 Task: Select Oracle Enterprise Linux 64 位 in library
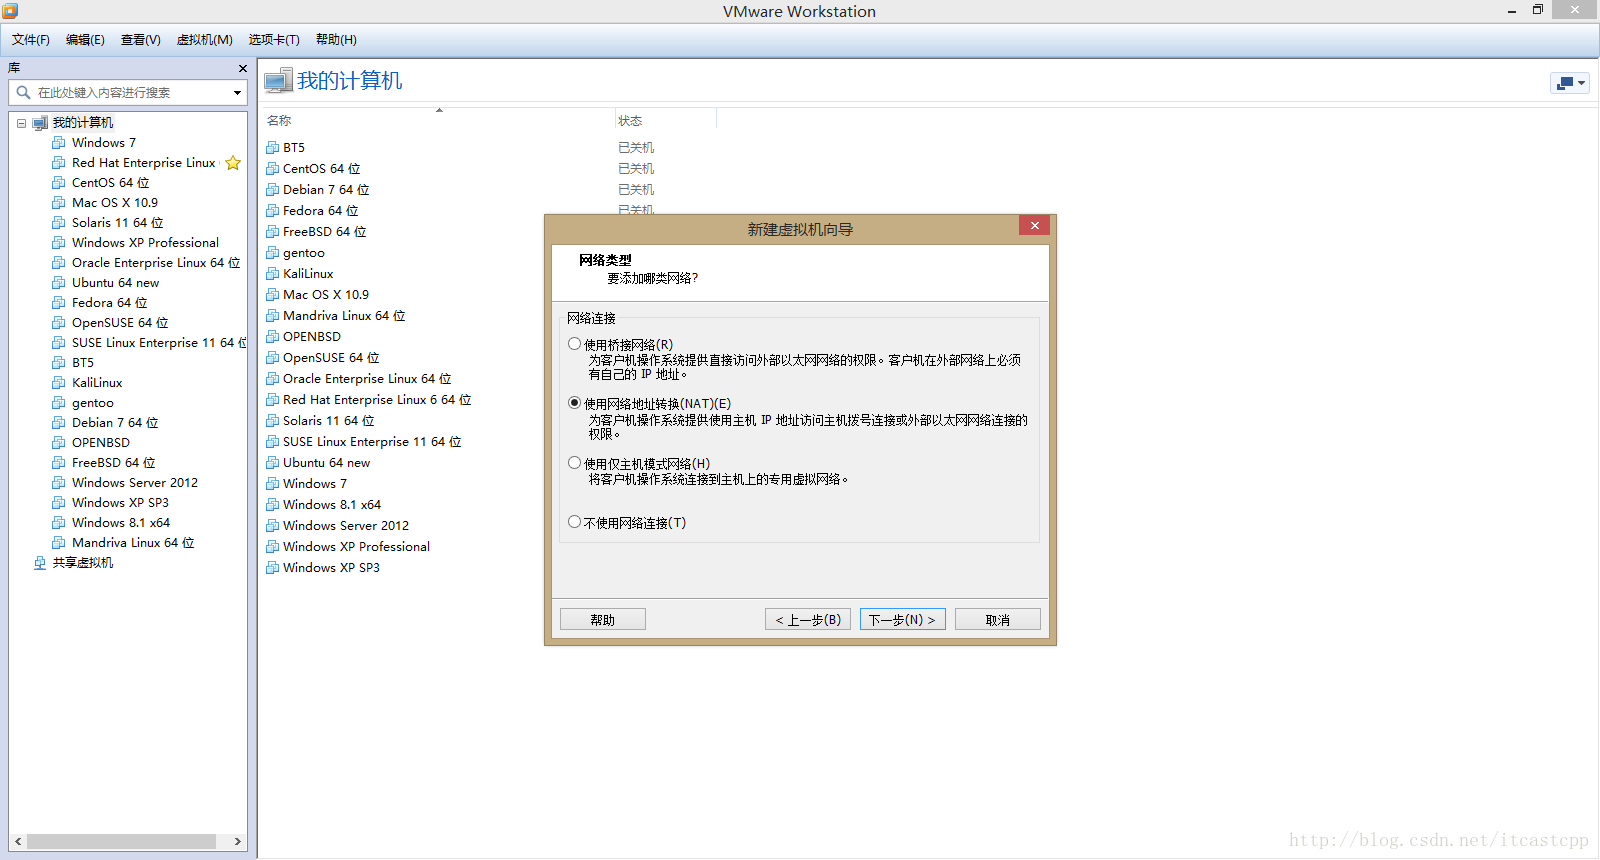click(156, 263)
